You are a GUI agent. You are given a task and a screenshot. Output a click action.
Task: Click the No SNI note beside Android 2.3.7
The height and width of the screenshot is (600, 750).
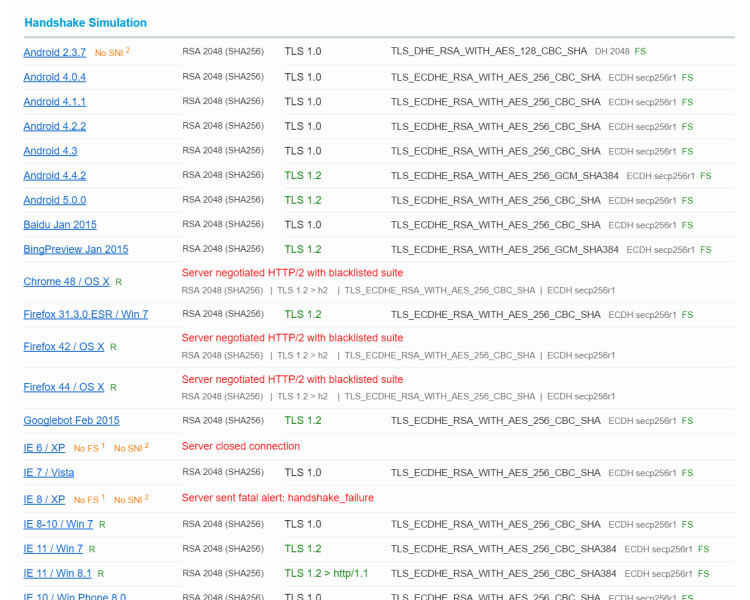(x=112, y=52)
